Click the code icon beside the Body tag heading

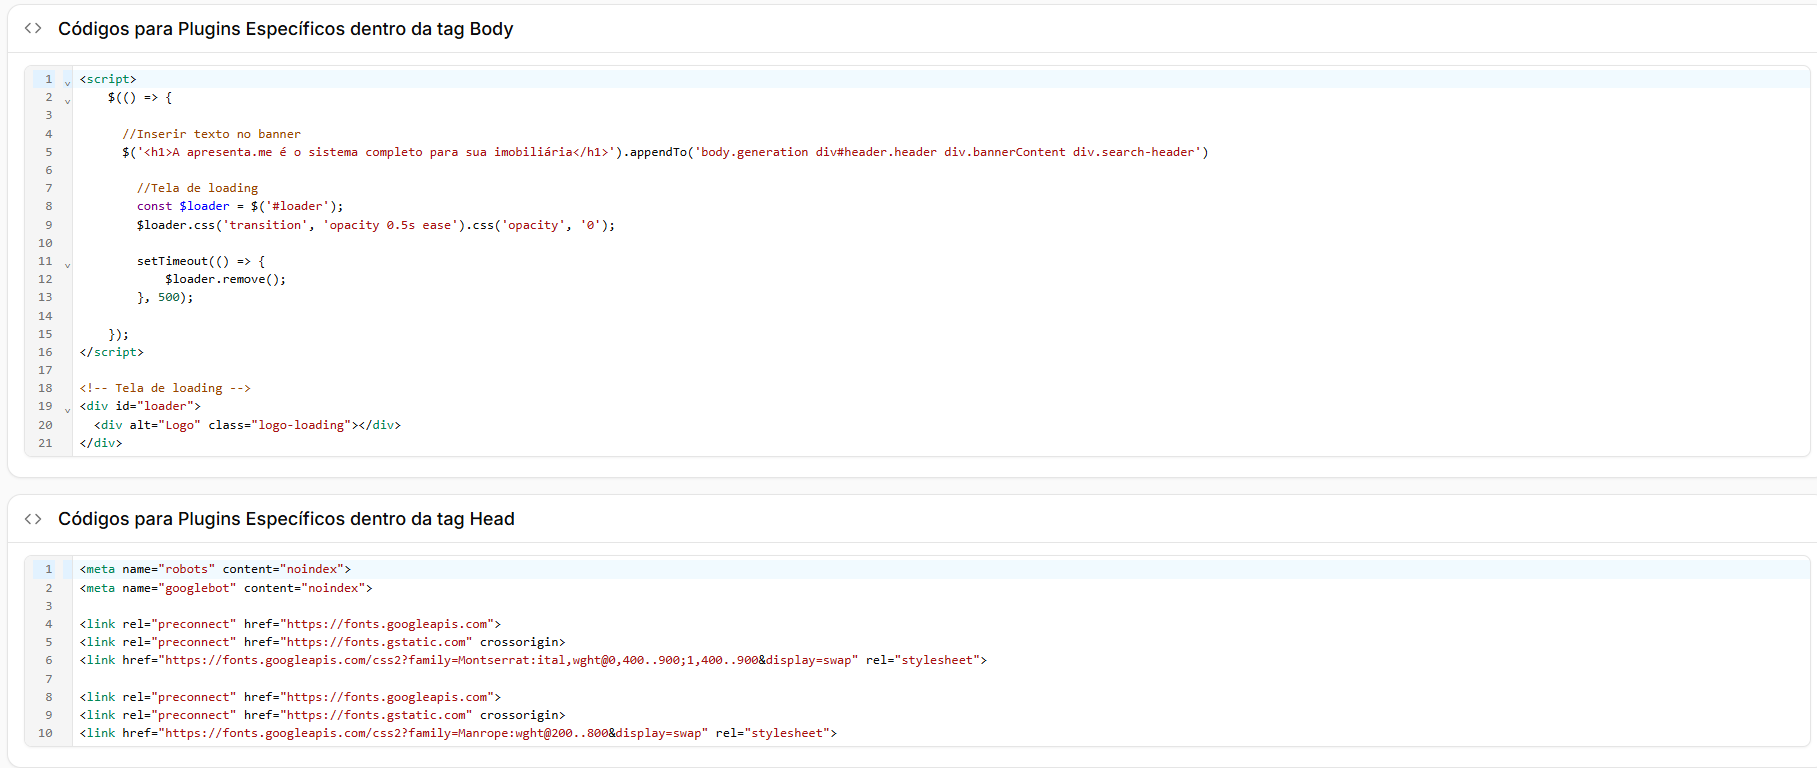tap(33, 28)
